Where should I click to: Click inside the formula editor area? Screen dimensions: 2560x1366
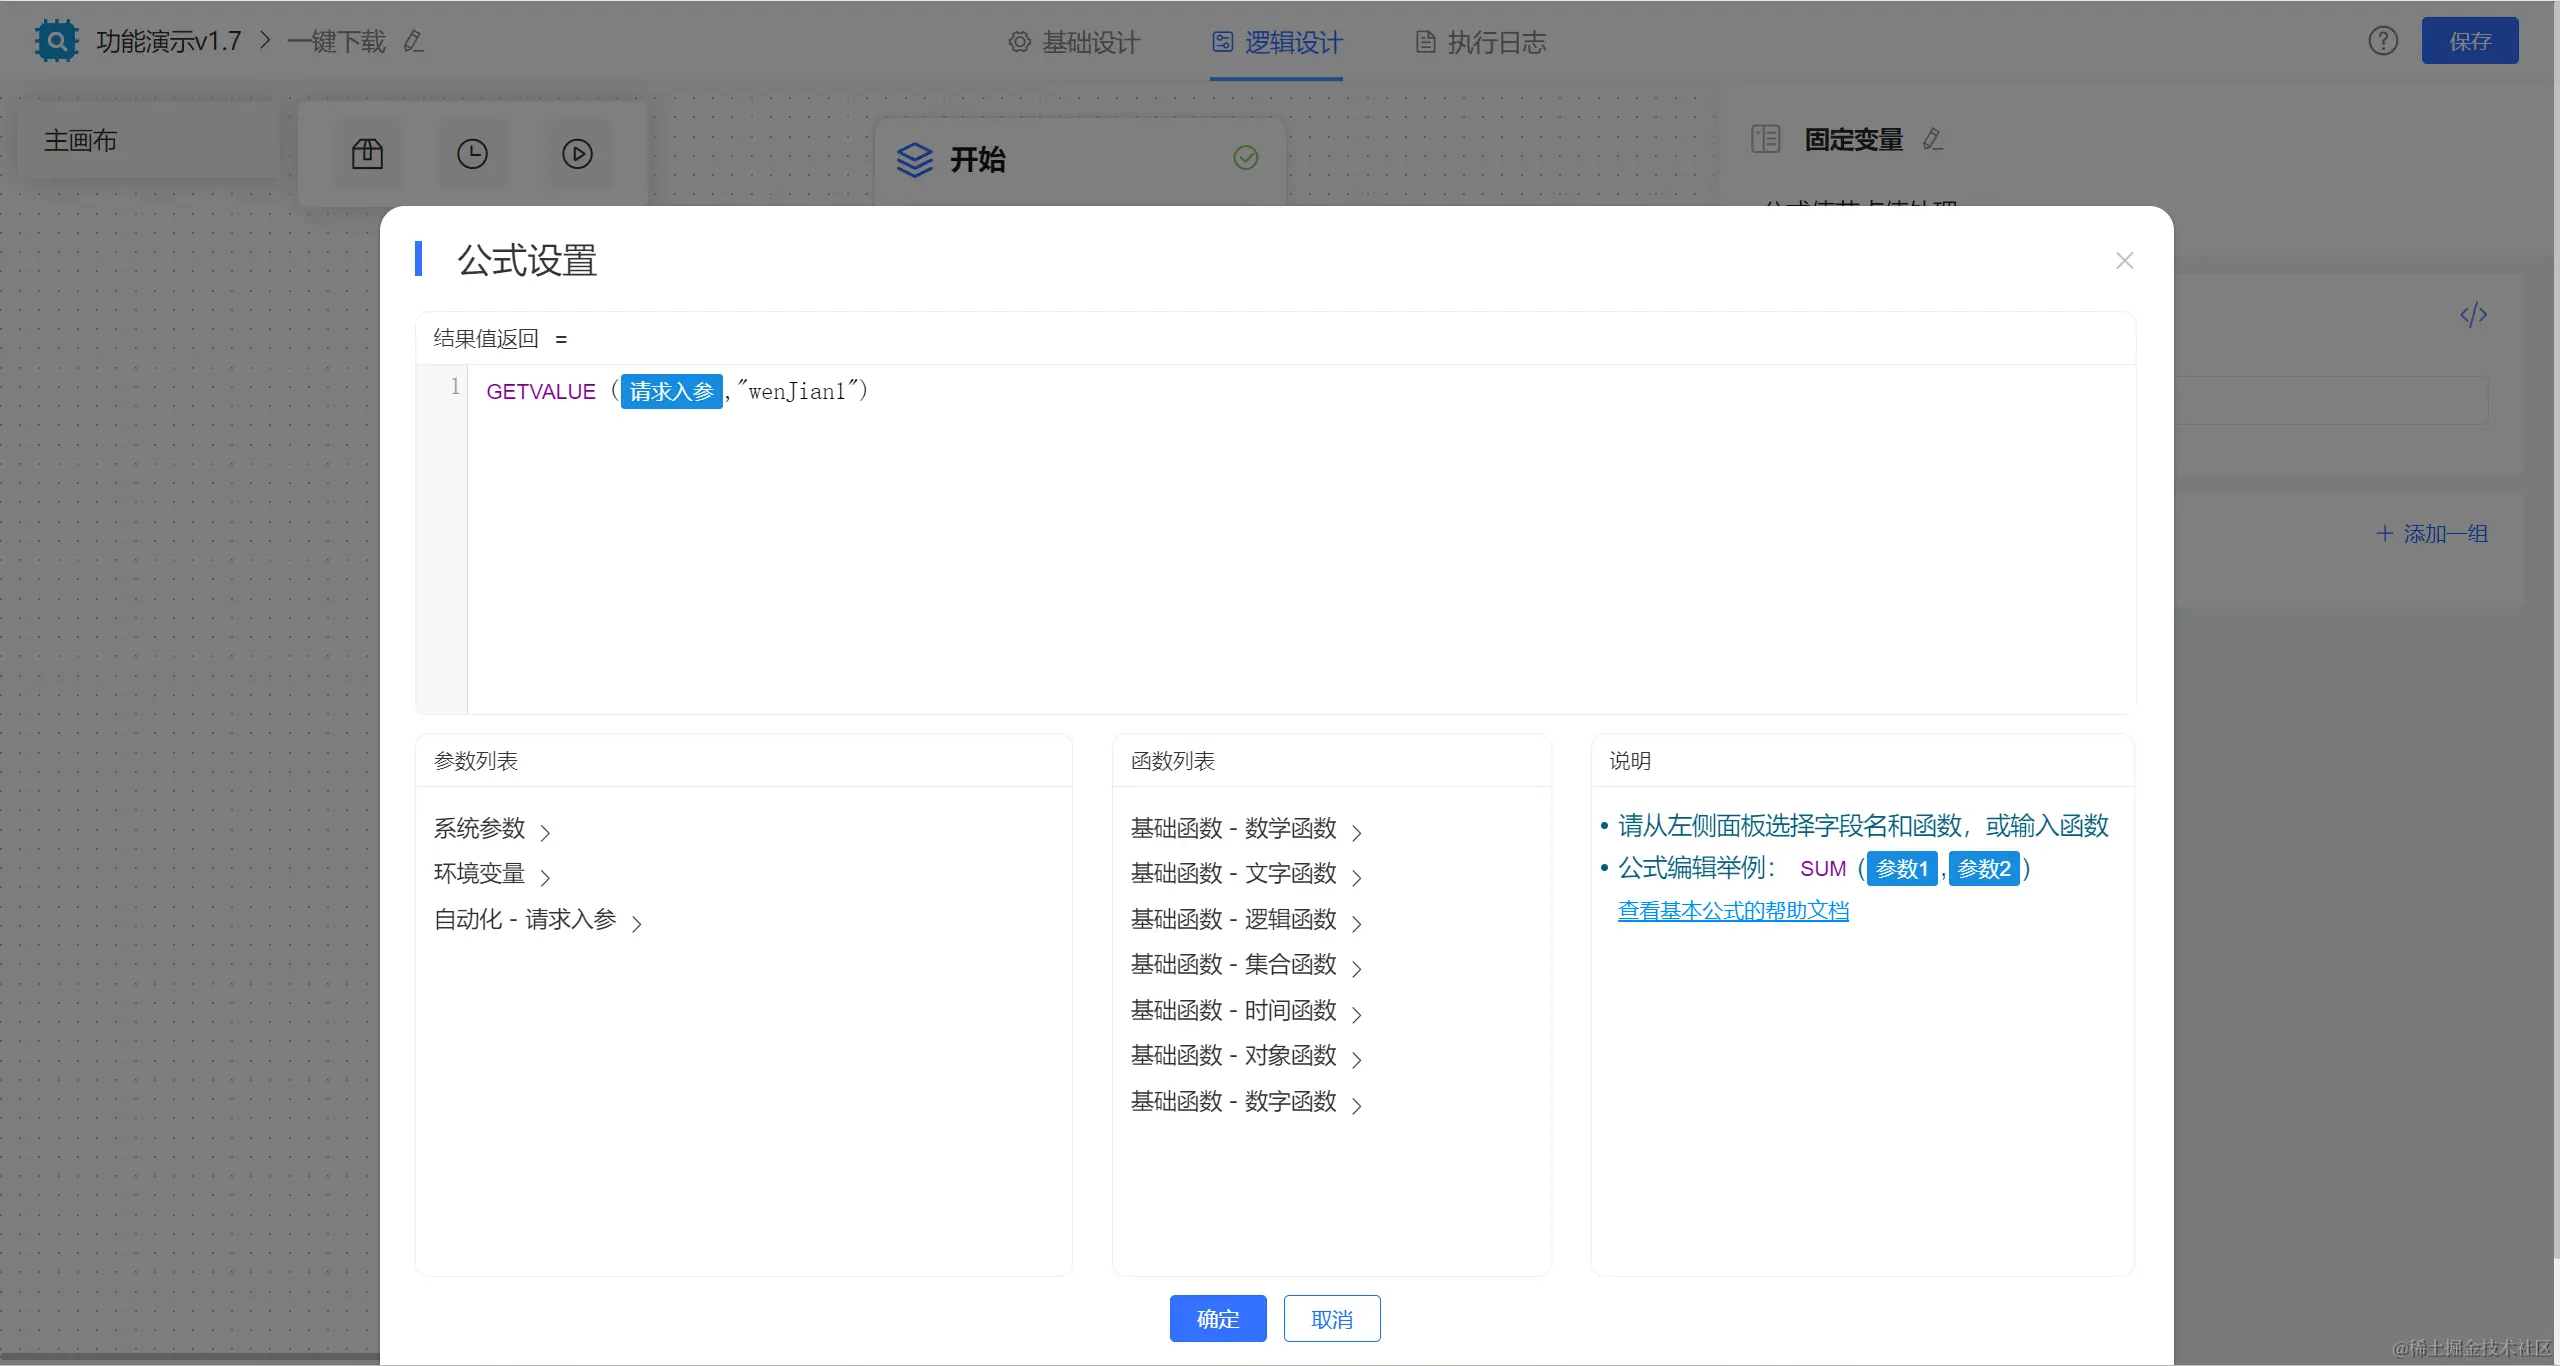pos(1300,540)
